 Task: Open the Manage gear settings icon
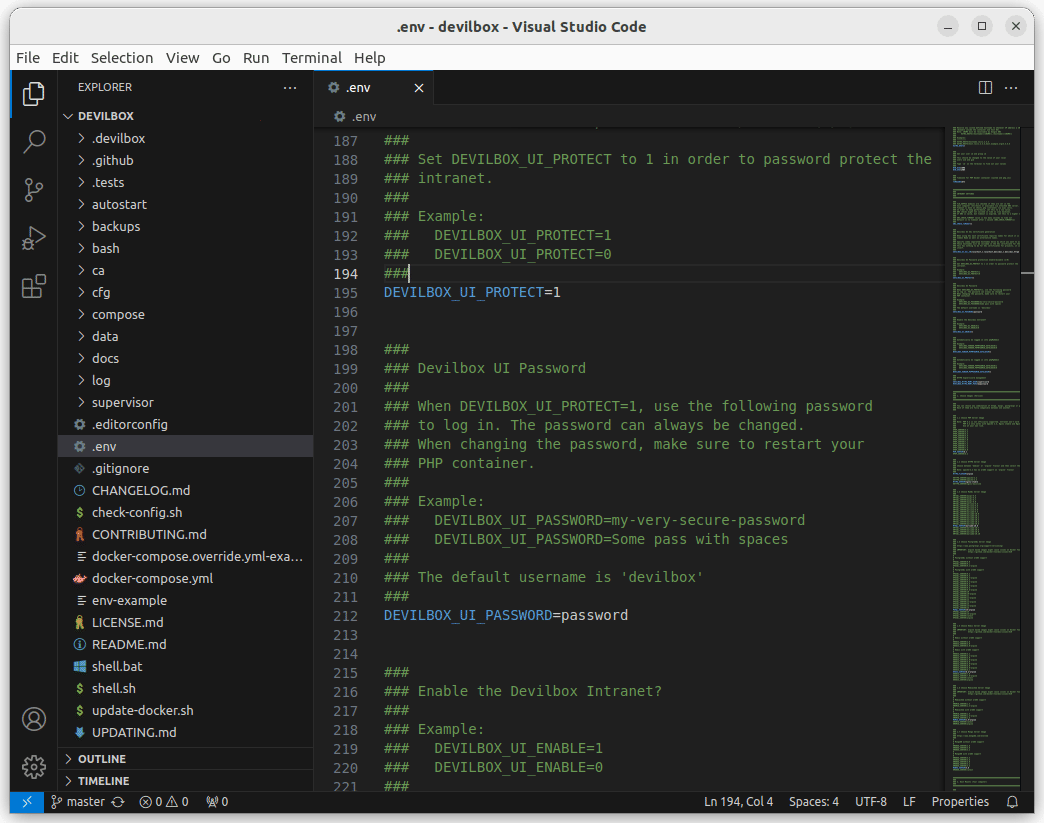pyautogui.click(x=34, y=767)
